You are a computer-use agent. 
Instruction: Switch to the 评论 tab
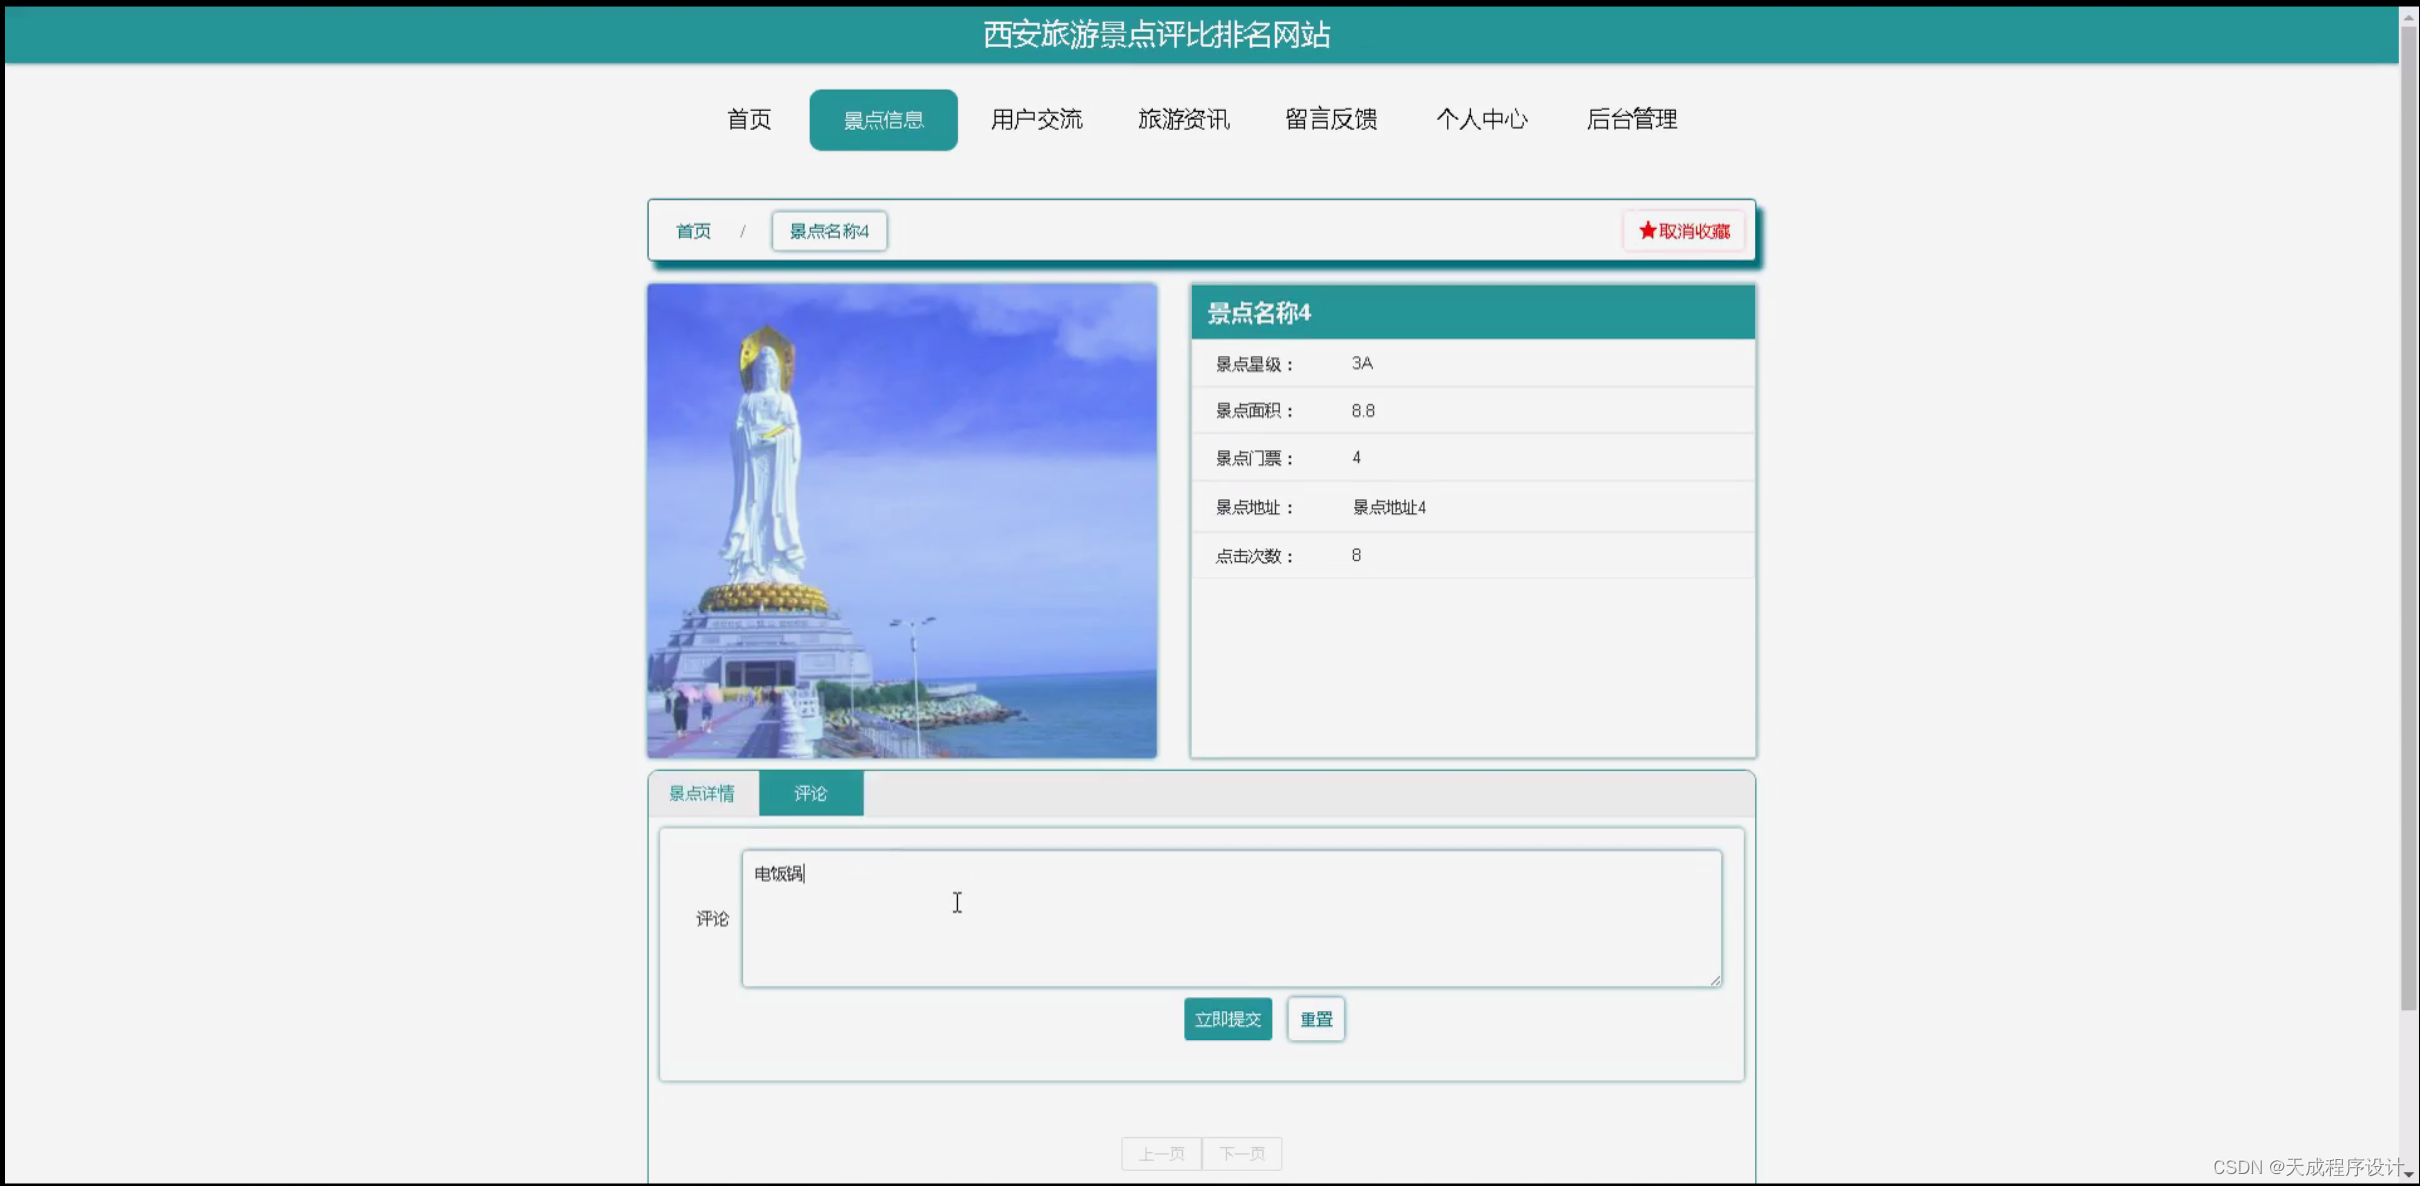811,793
